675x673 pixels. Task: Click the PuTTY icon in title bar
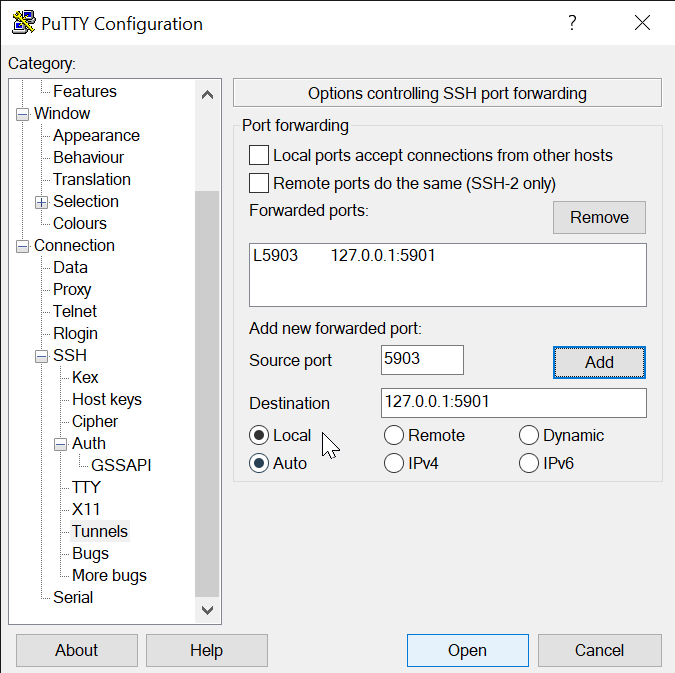pyautogui.click(x=24, y=22)
